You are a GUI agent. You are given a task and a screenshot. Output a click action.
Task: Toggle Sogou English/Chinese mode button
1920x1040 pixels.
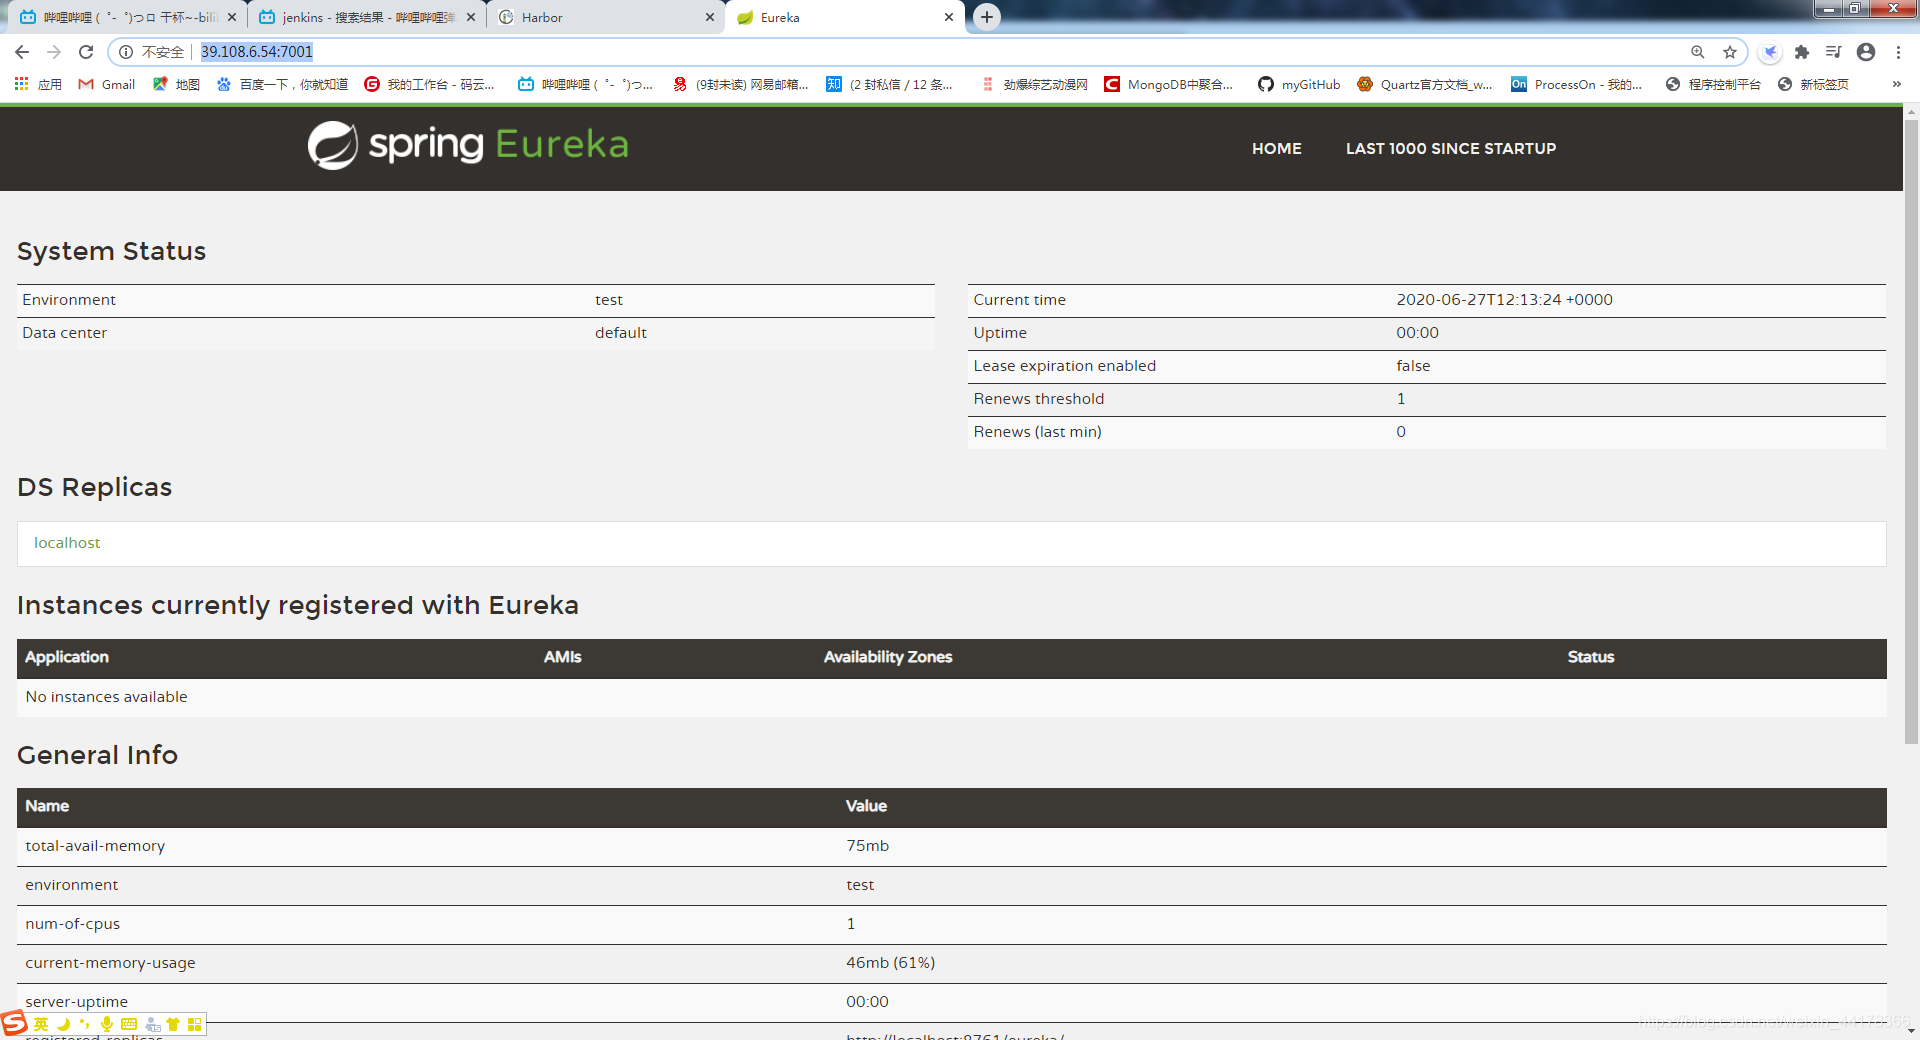(41, 1024)
